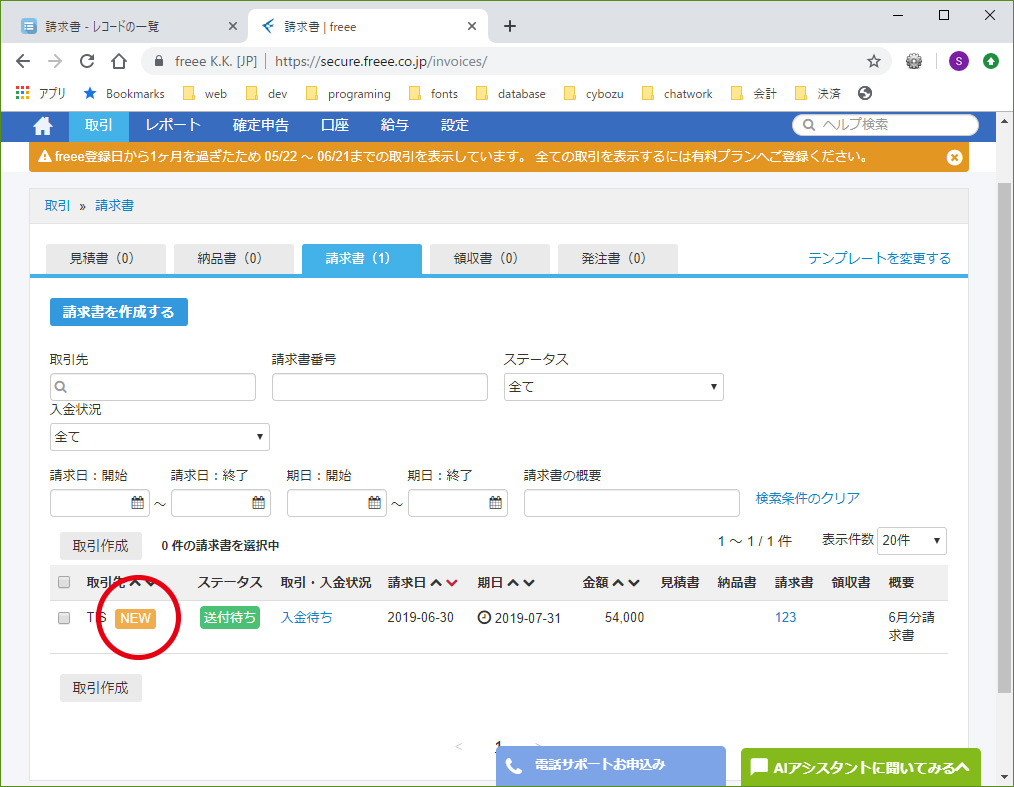The image size is (1014, 787).
Task: Open the dev bookmark folder
Action: click(266, 94)
